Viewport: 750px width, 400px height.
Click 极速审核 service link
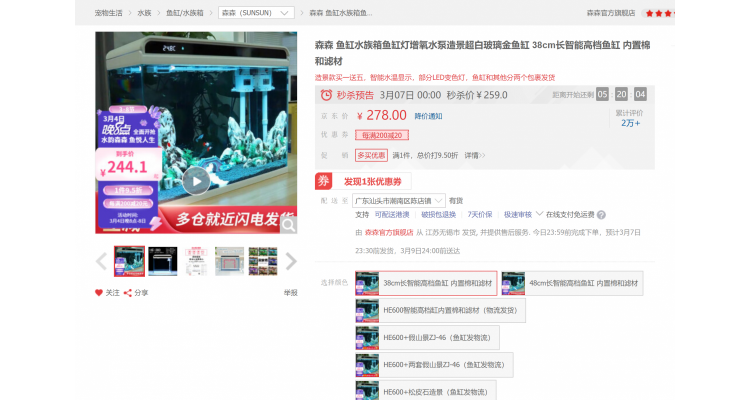tap(518, 214)
